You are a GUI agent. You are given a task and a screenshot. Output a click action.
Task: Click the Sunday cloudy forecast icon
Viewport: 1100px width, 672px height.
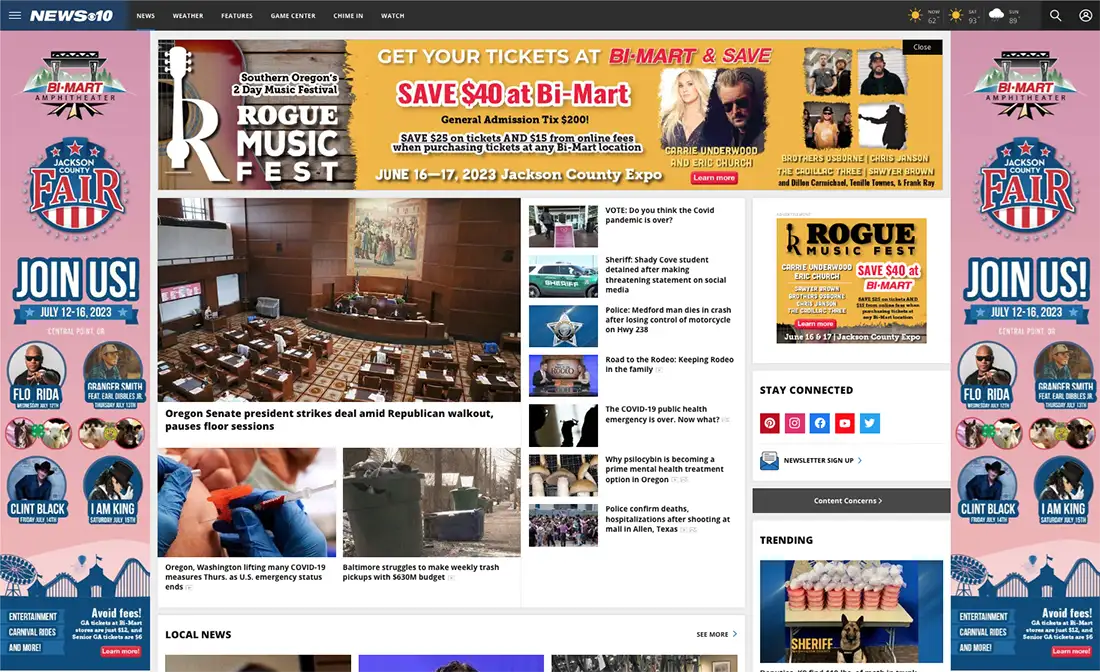click(x=996, y=14)
